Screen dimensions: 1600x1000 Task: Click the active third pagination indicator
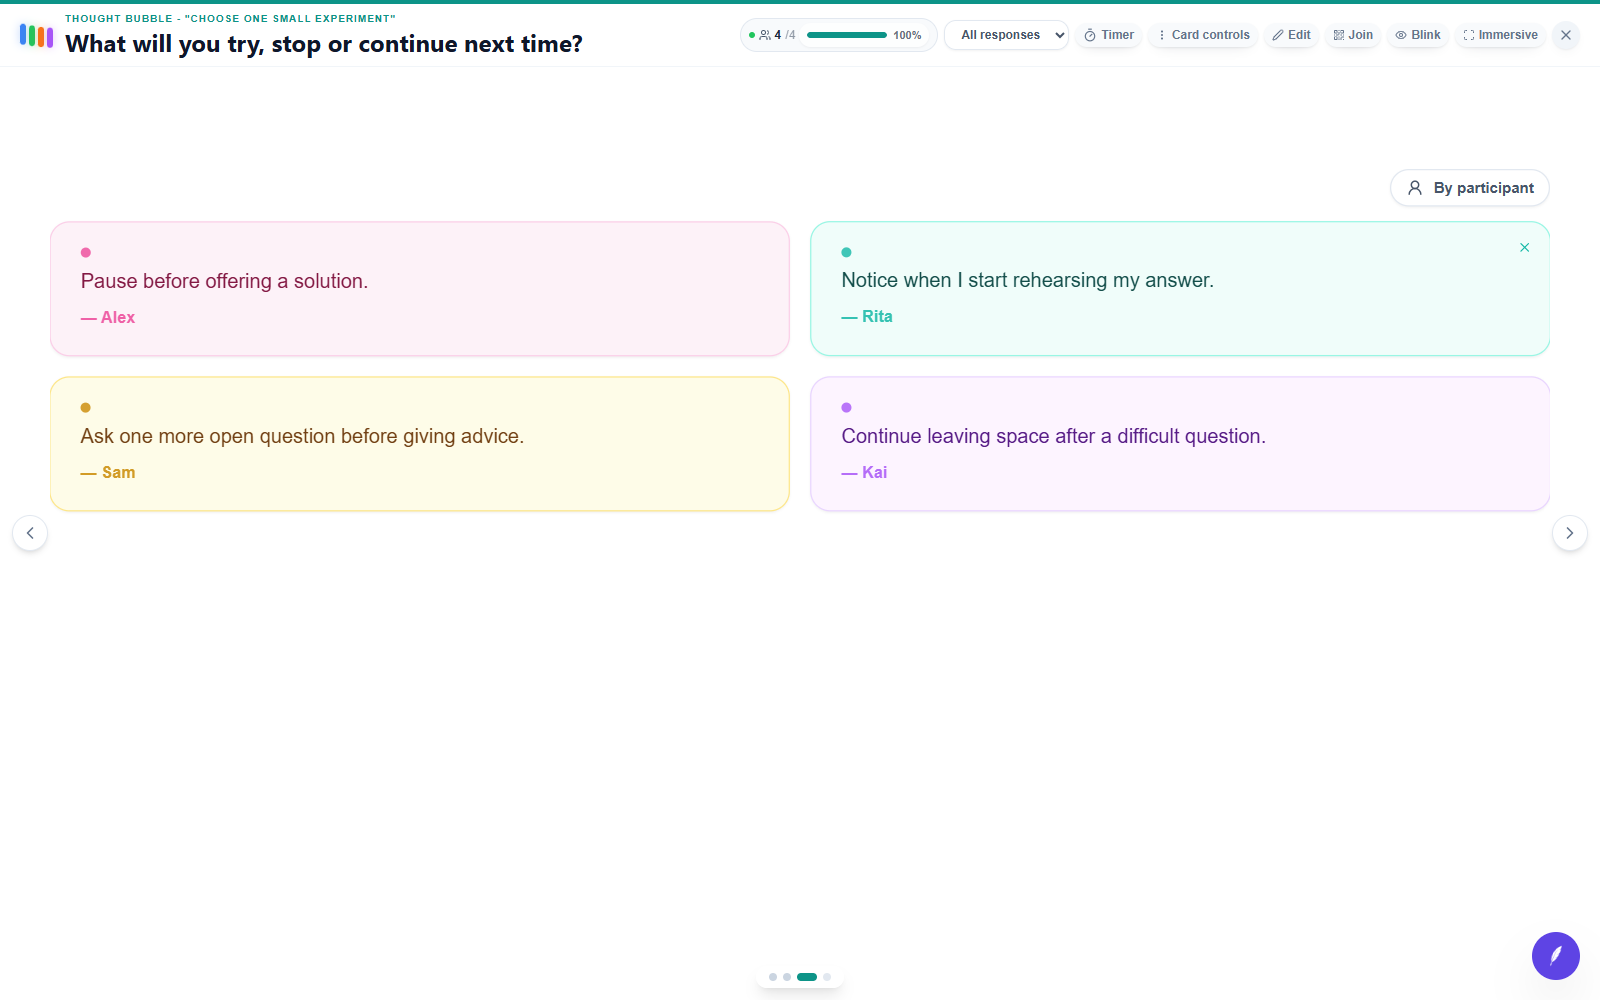coord(807,977)
